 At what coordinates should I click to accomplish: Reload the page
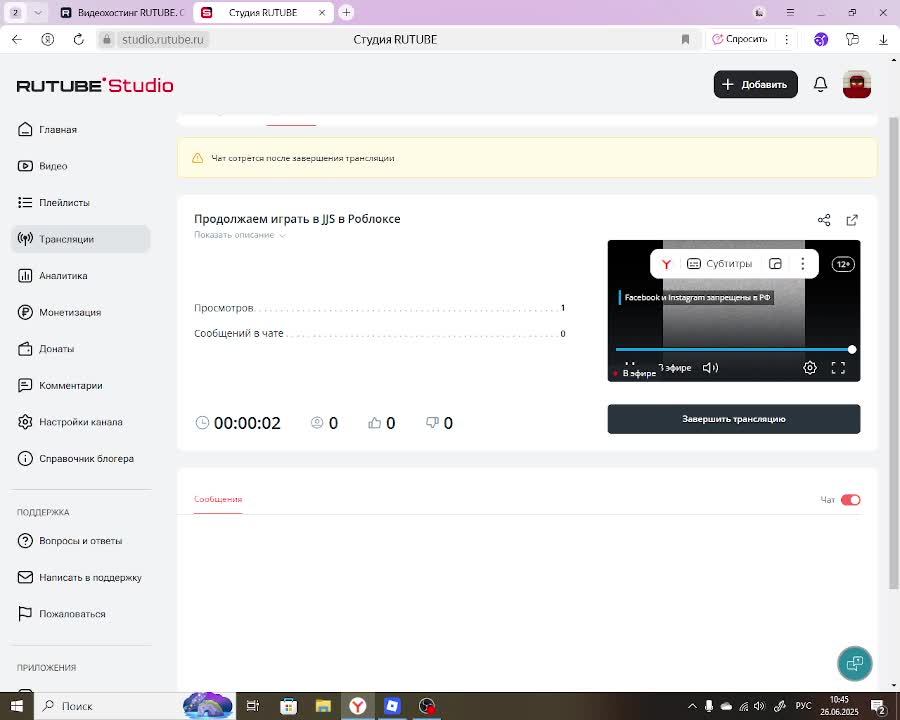pos(79,39)
